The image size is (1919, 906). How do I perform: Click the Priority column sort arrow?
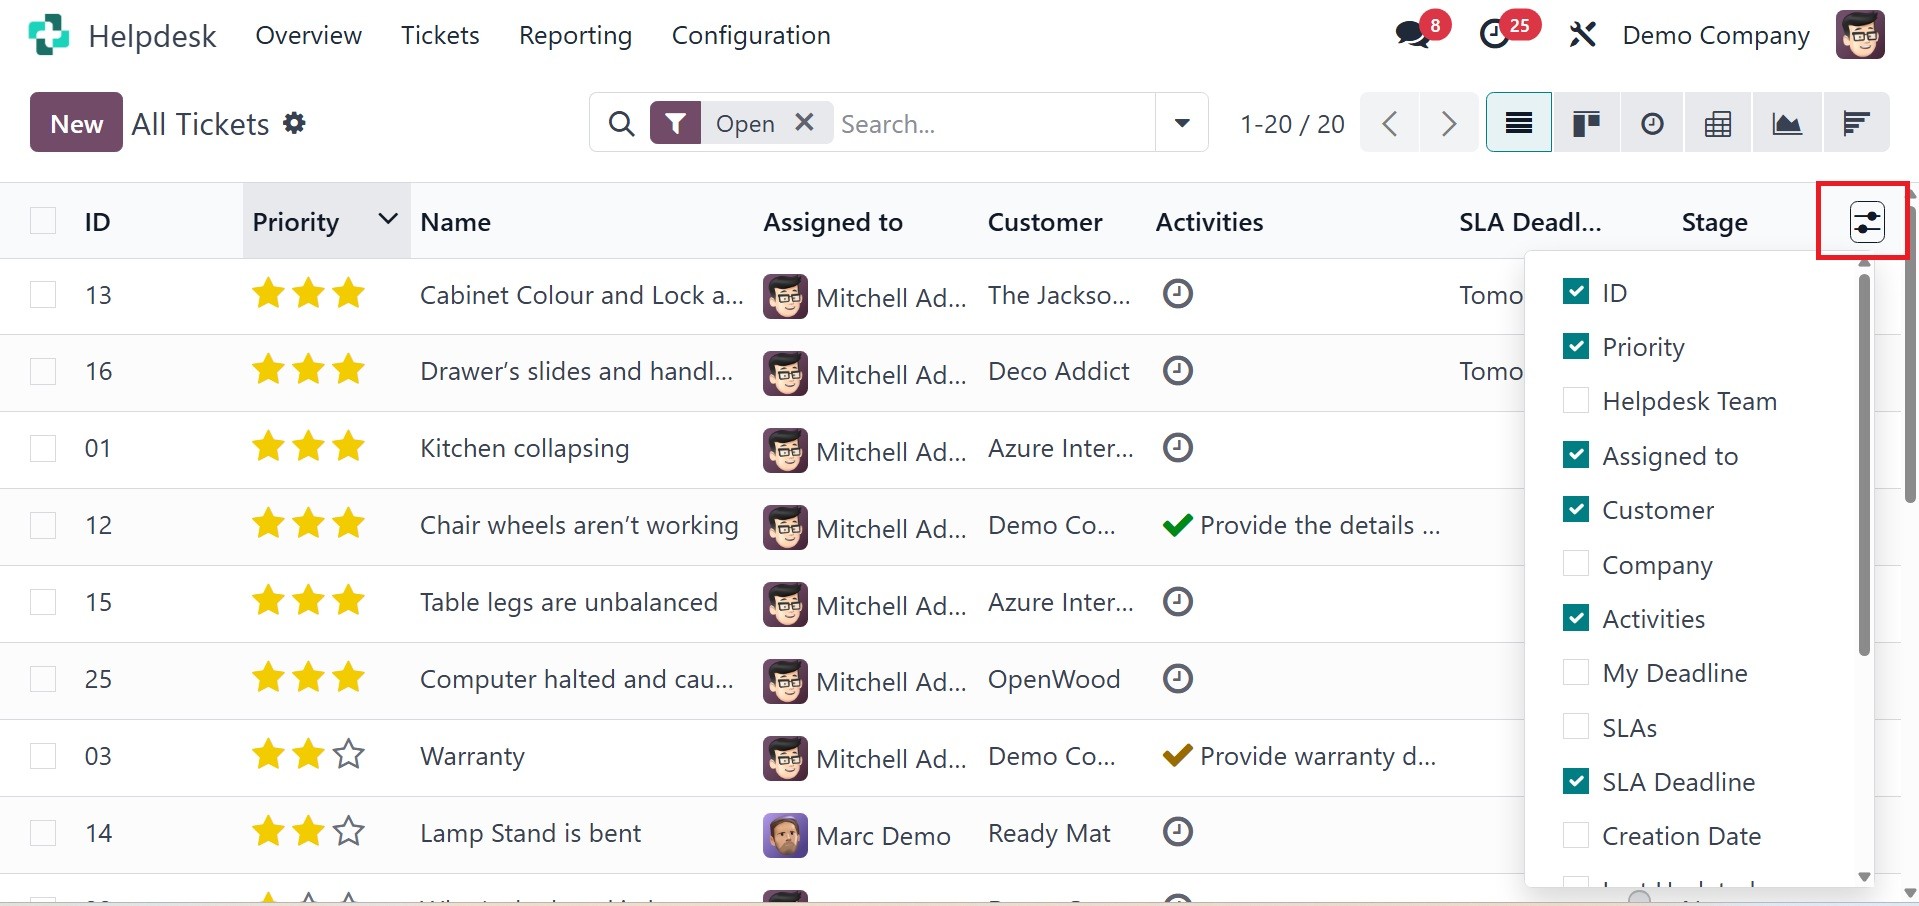[x=388, y=219]
